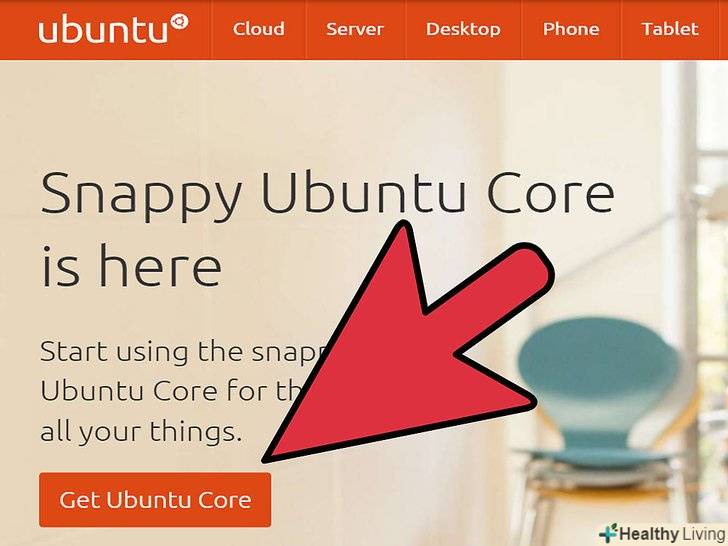Click the Get Ubuntu Core button
728x546 pixels.
(x=155, y=500)
